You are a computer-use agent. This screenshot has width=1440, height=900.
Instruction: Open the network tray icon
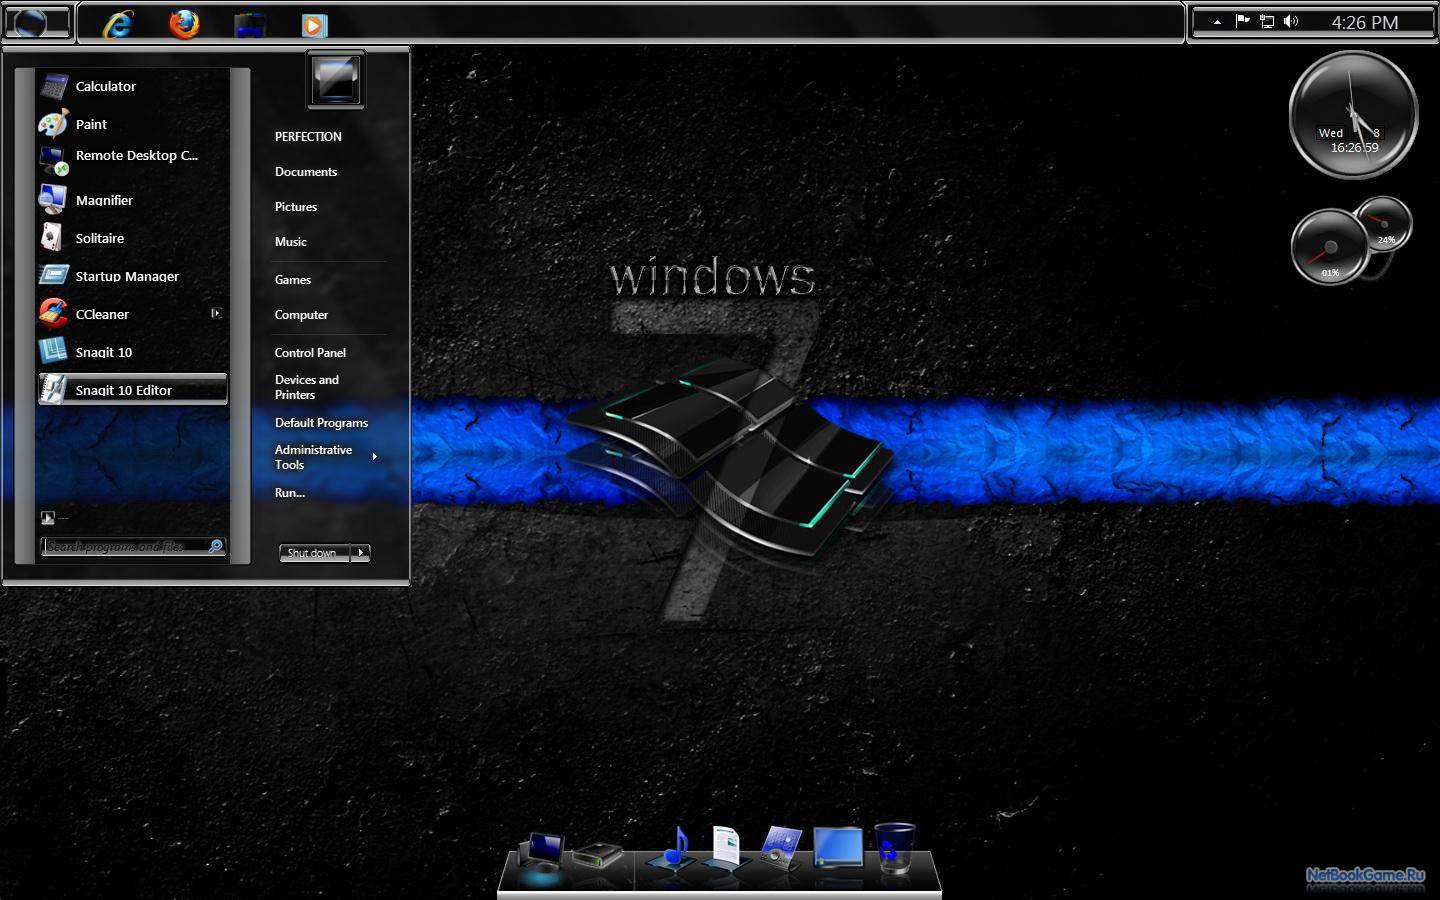1267,21
